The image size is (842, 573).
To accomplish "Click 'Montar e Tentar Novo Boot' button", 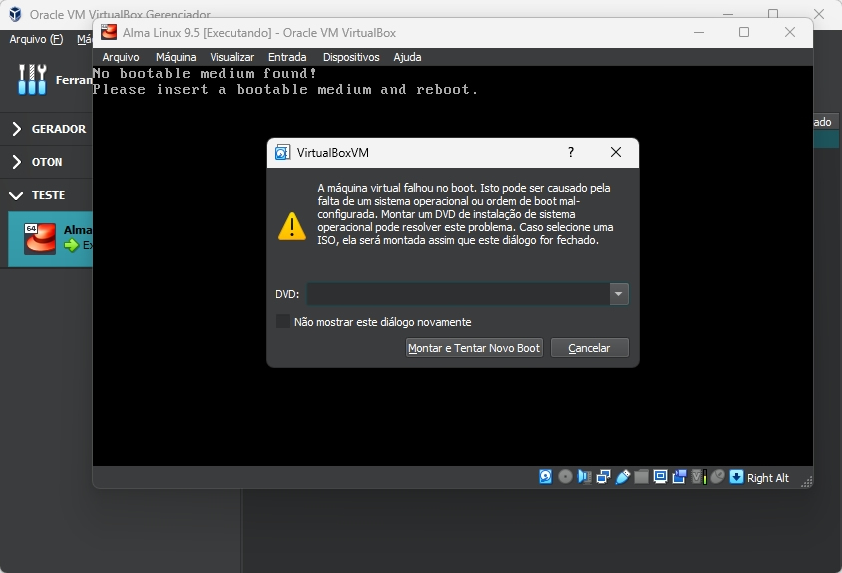I will [x=474, y=348].
